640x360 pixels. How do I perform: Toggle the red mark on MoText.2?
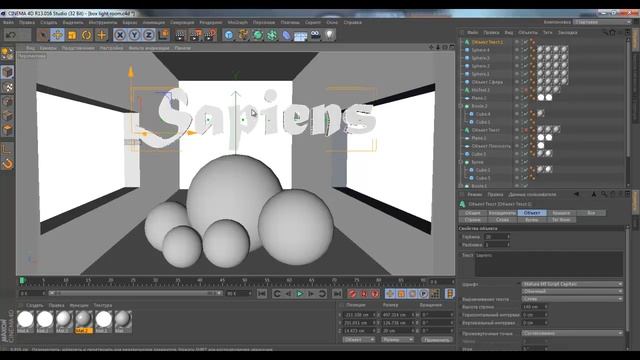coord(526,90)
